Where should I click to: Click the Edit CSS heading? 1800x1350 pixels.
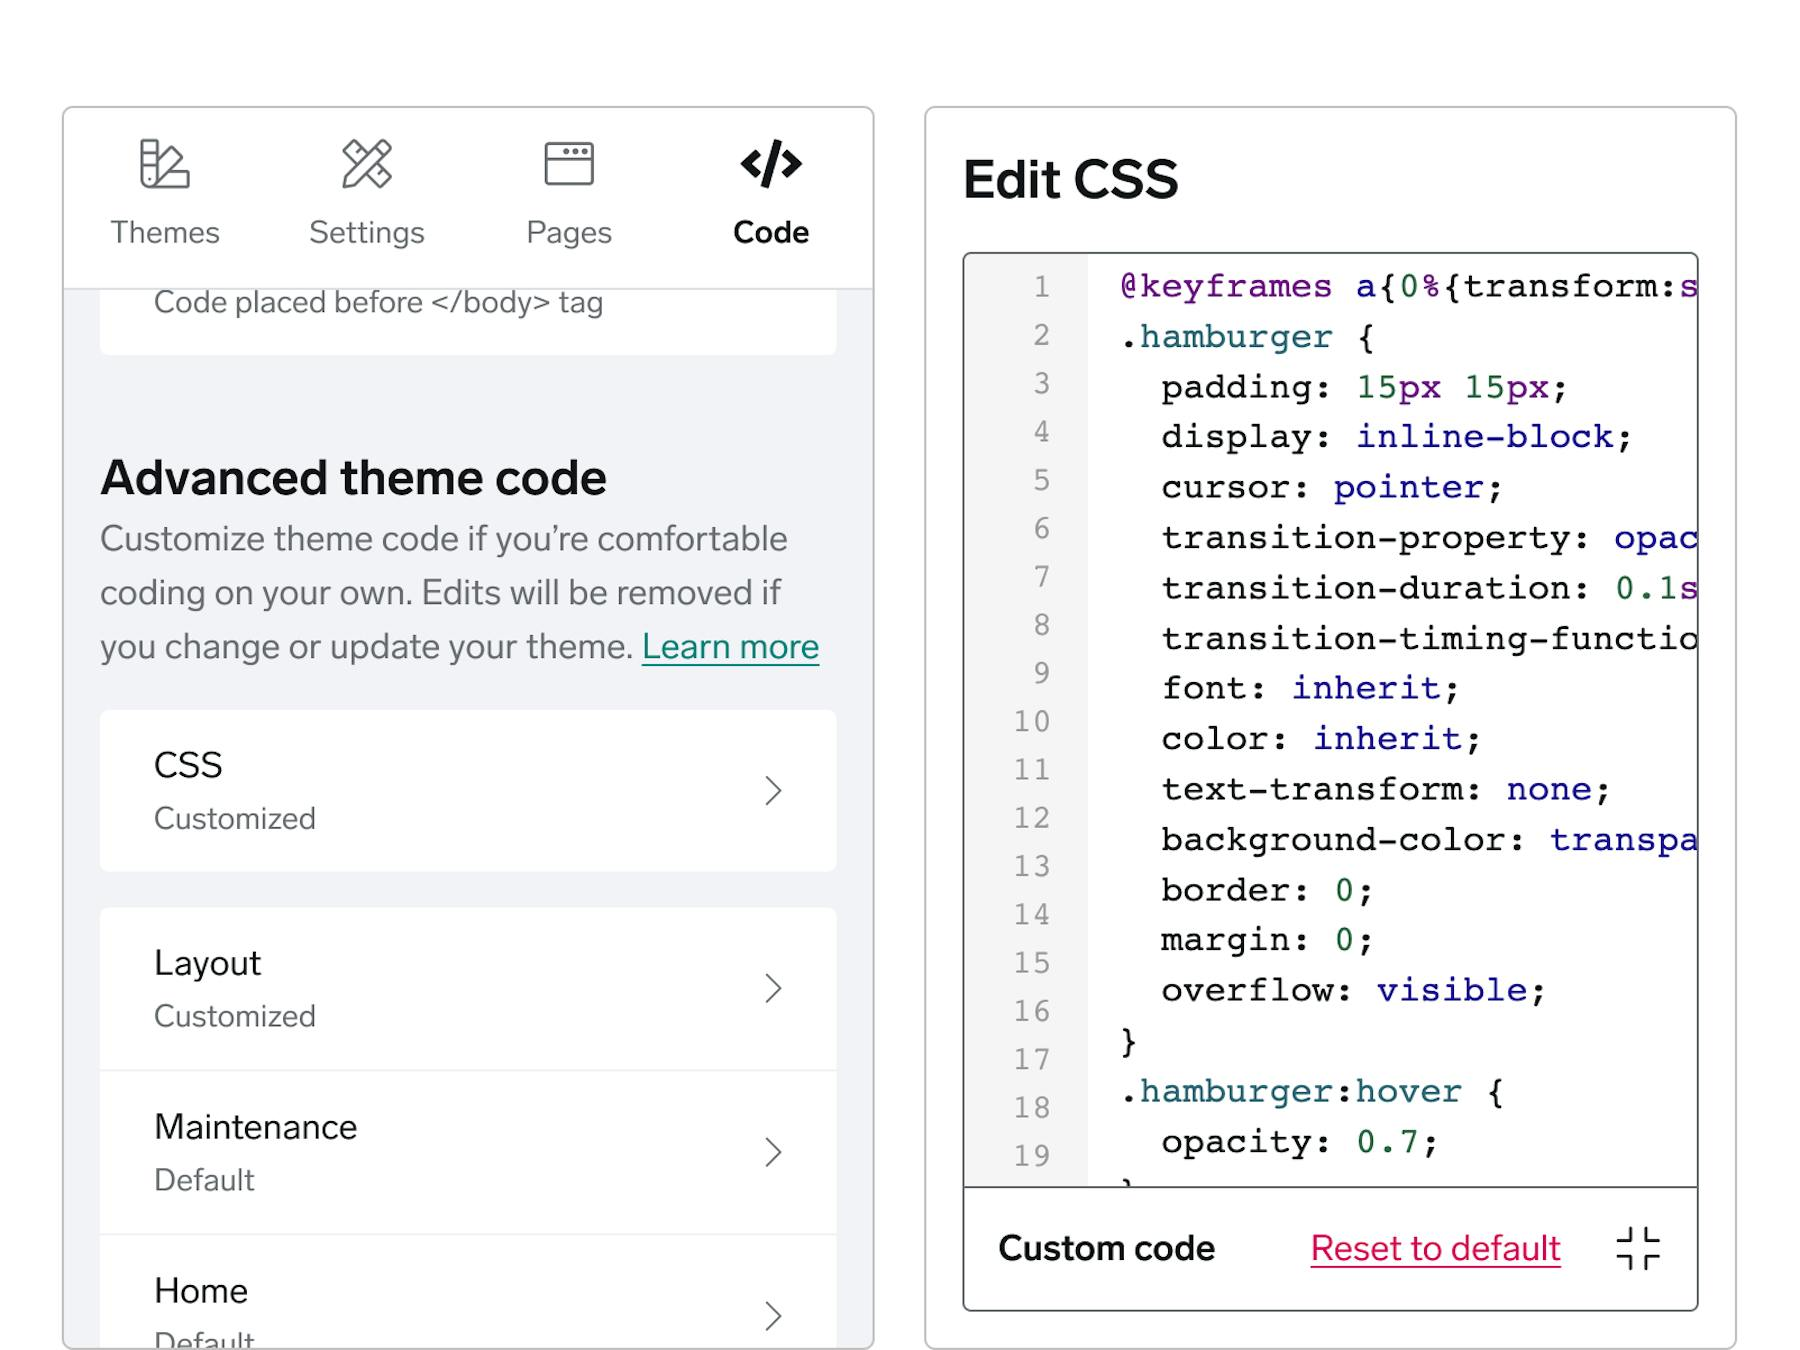click(1070, 180)
